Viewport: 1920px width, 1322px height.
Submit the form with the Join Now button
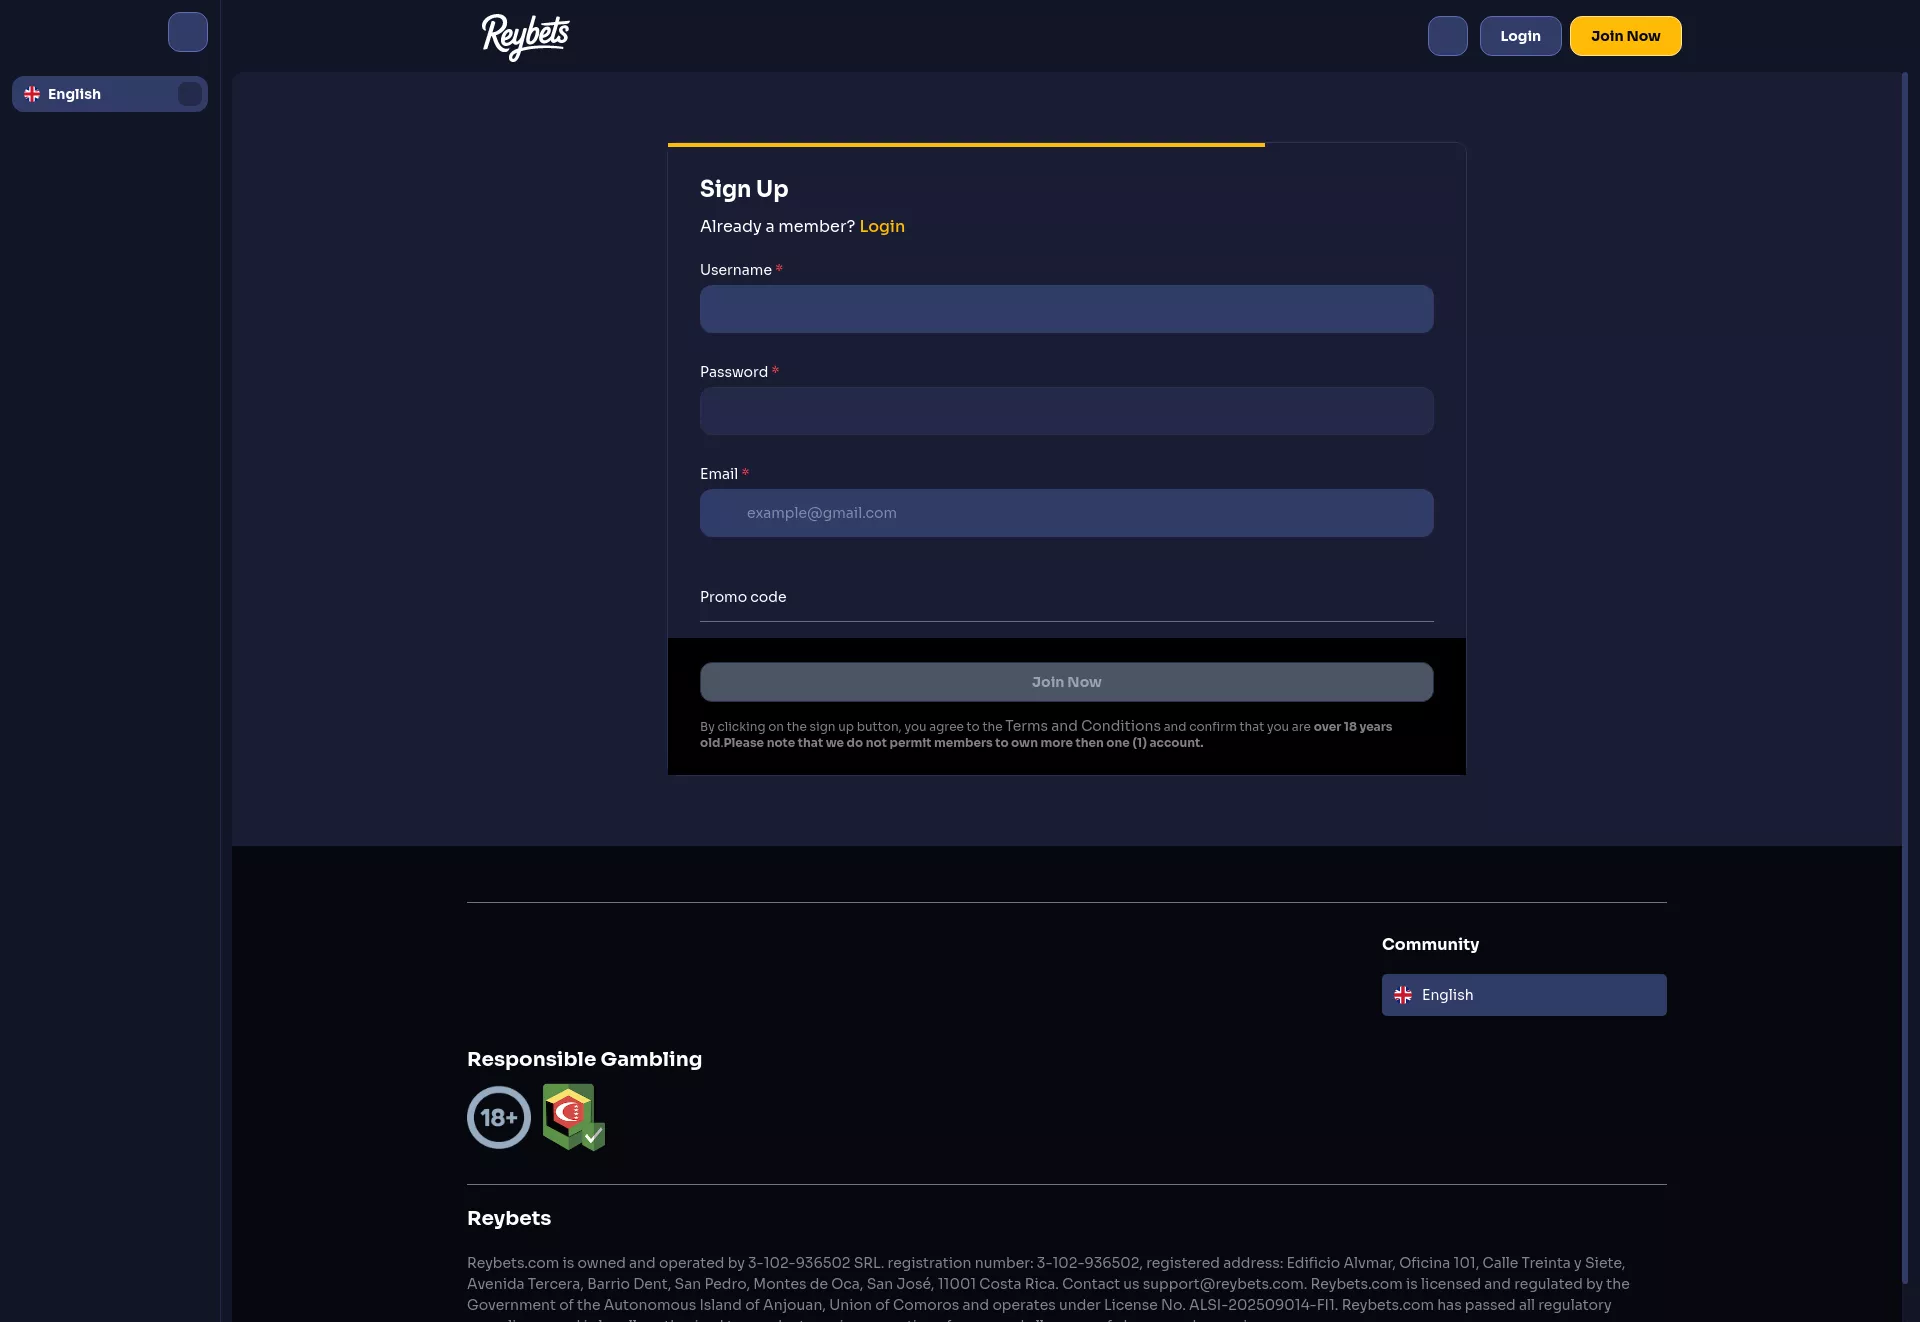[x=1066, y=681]
